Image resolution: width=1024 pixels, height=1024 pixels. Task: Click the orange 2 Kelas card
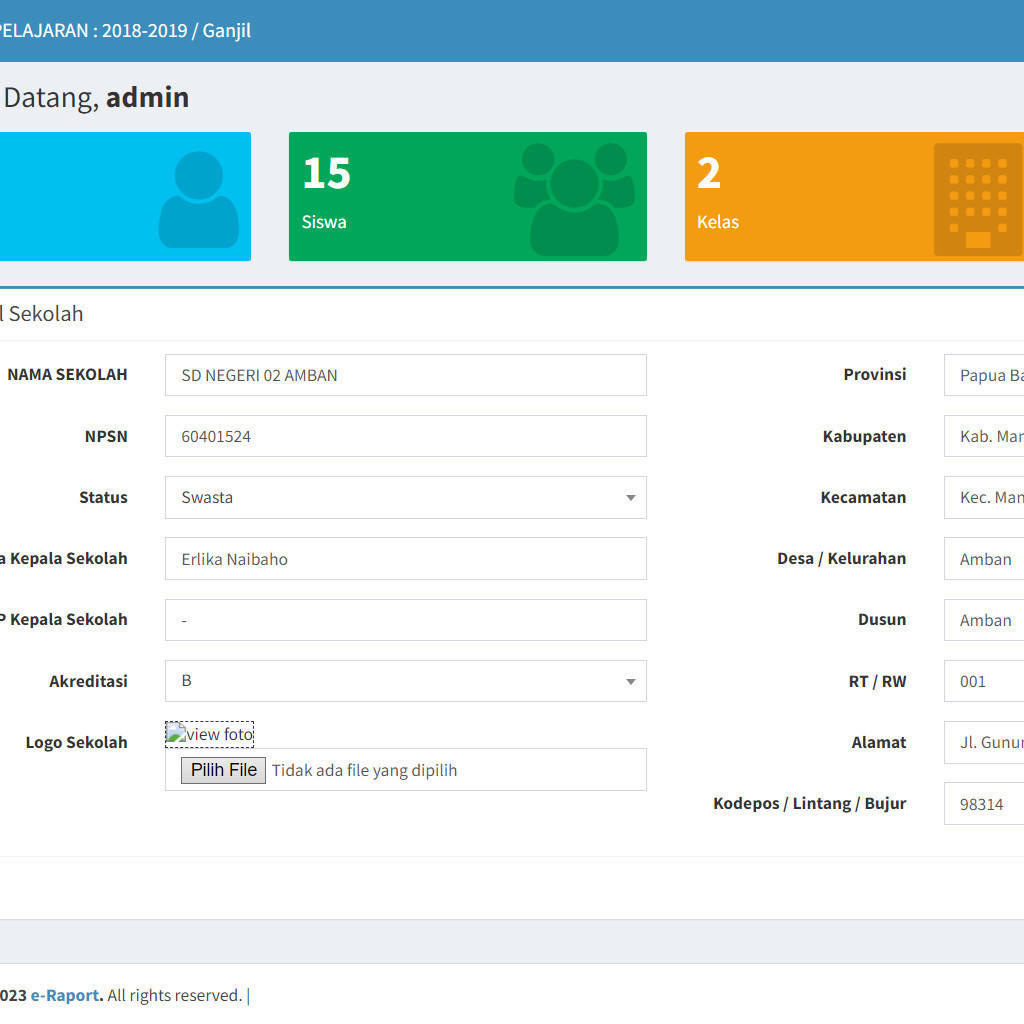pyautogui.click(x=854, y=197)
